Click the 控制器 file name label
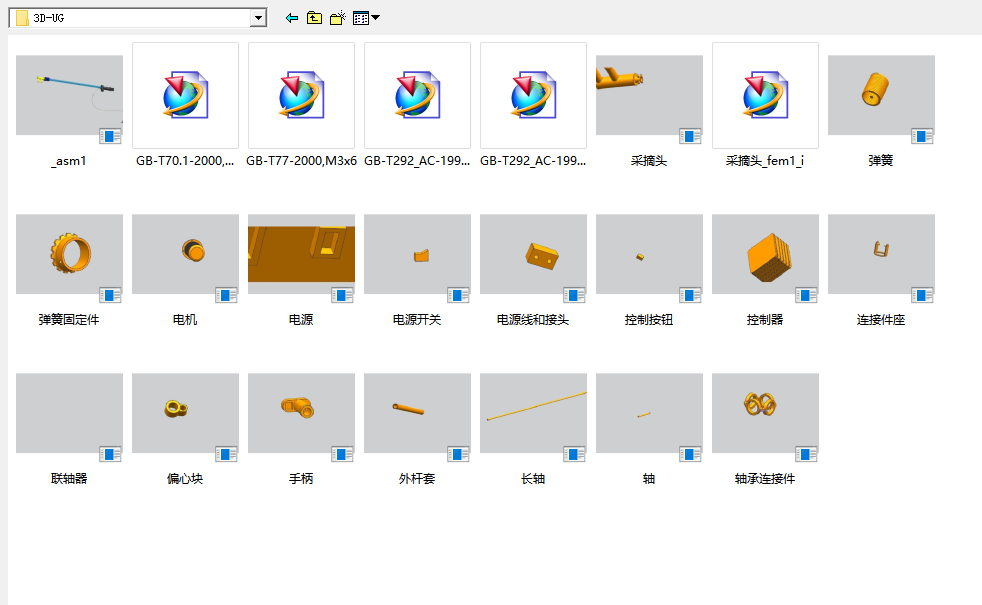The image size is (982, 605). click(765, 320)
